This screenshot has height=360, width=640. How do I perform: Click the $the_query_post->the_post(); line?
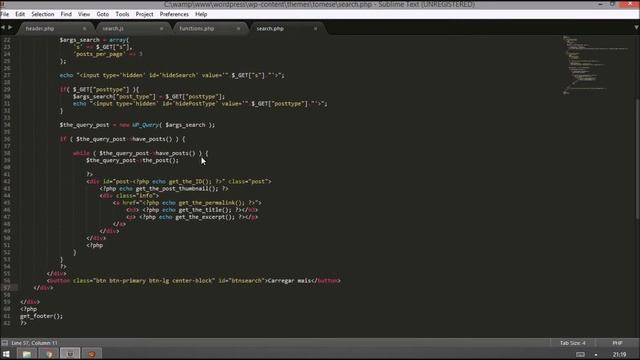pos(132,160)
